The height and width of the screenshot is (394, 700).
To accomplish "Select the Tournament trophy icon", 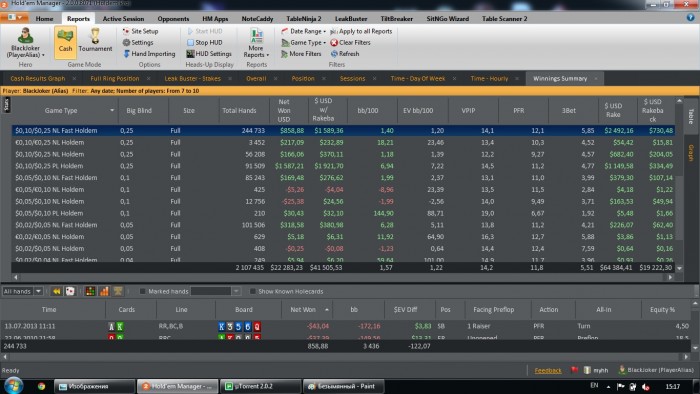I will click(x=95, y=41).
